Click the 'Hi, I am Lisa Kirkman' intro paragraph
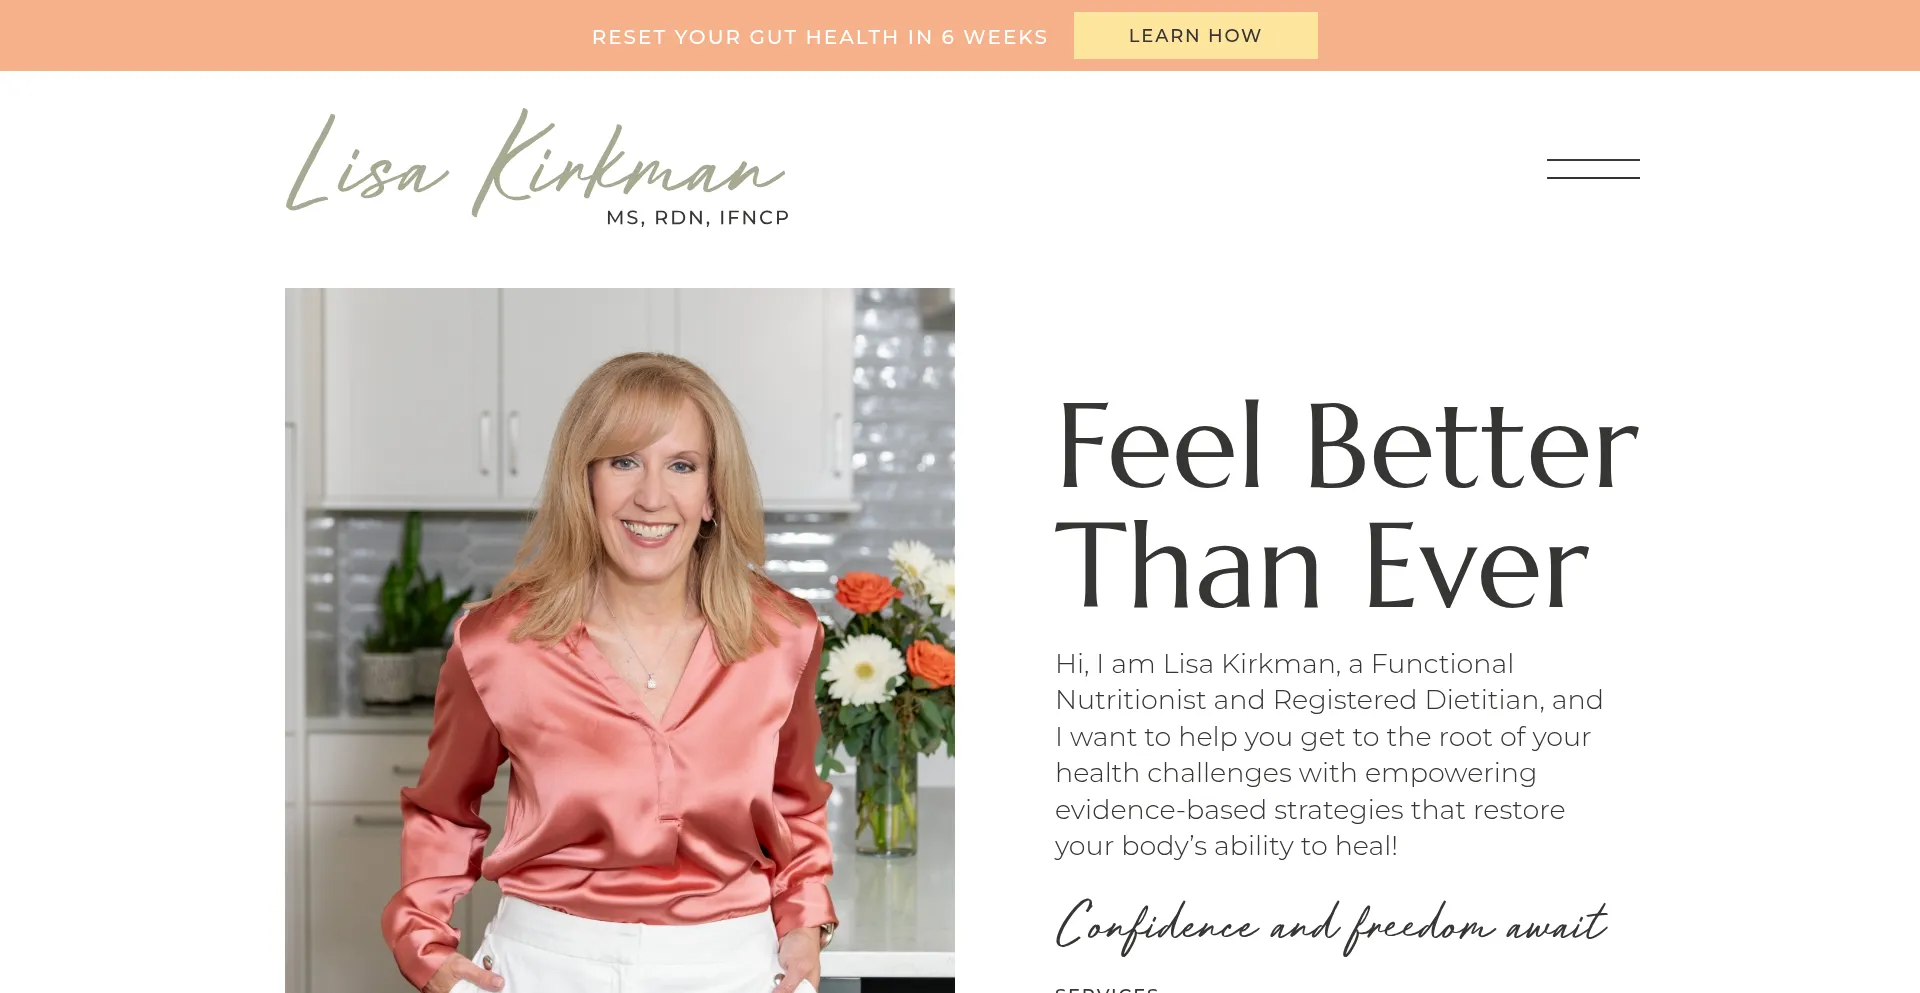This screenshot has height=993, width=1920. 1329,755
